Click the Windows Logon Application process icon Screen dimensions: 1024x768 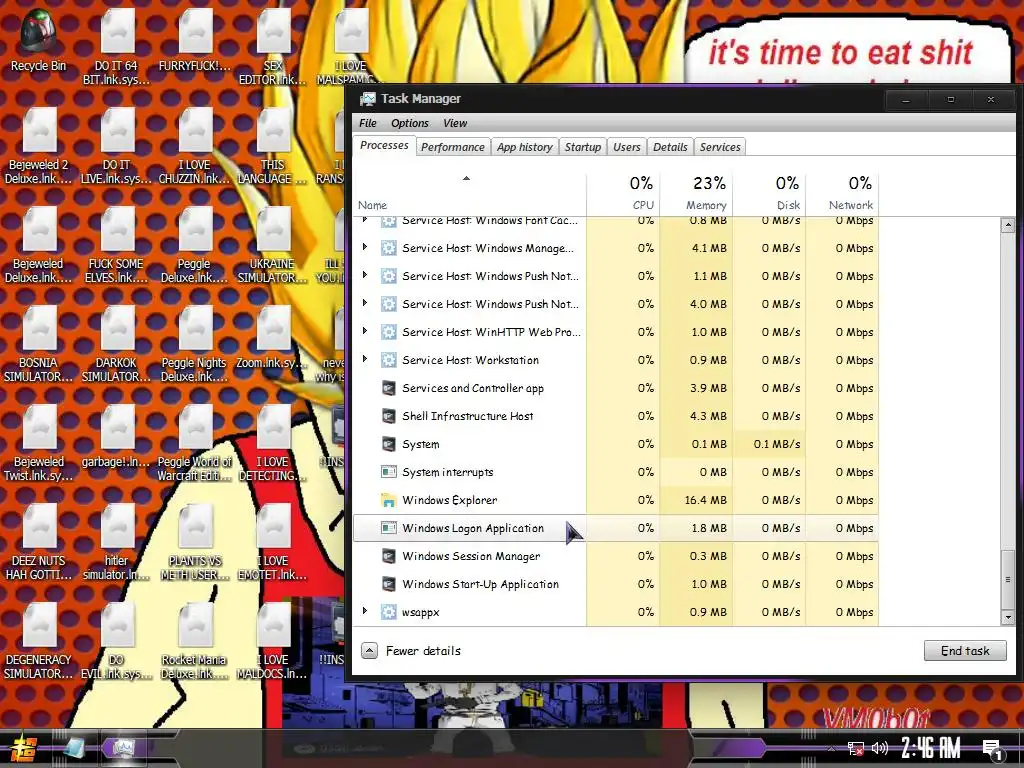coord(389,528)
